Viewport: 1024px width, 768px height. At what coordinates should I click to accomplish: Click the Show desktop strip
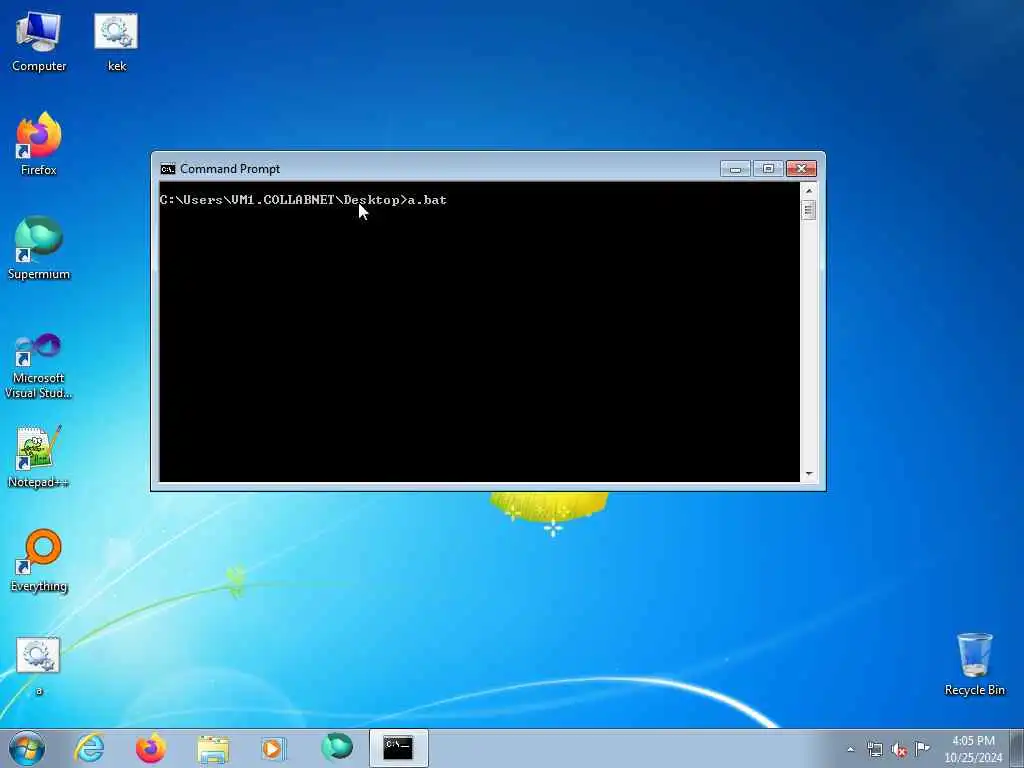1017,748
